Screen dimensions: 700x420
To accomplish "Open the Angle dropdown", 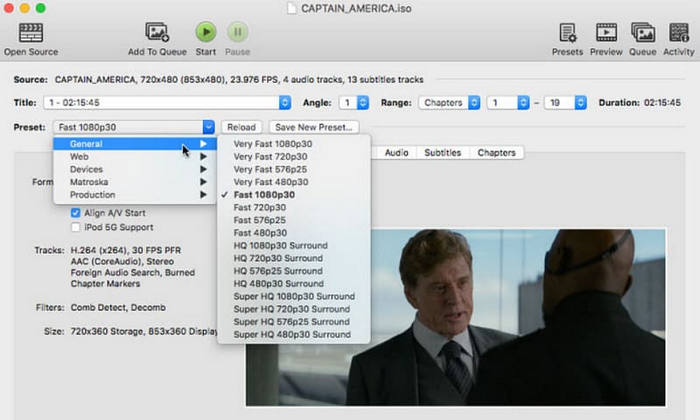I will click(354, 103).
